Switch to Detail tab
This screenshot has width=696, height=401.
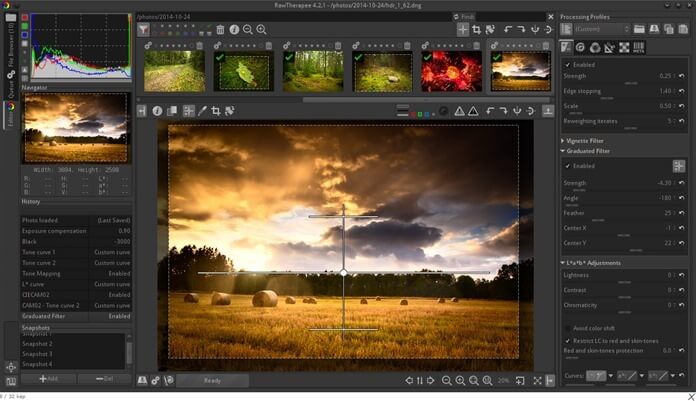tap(580, 47)
